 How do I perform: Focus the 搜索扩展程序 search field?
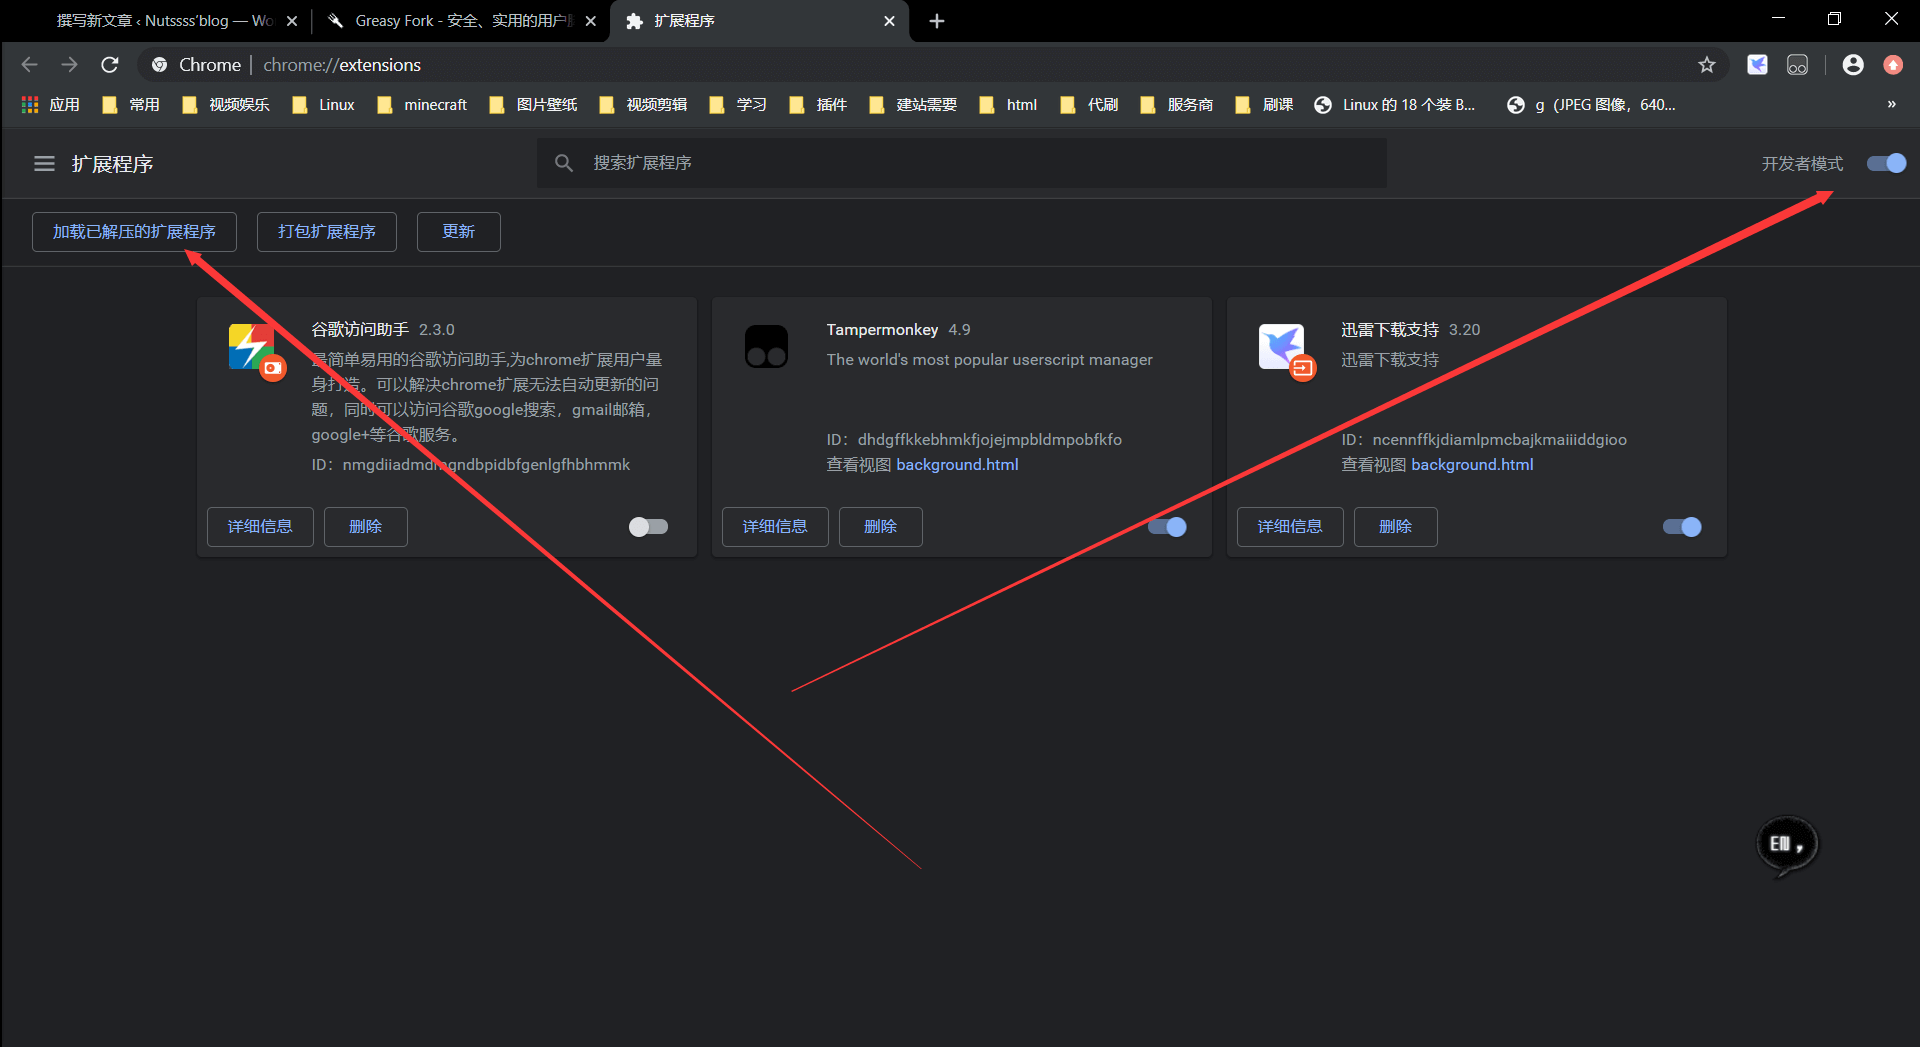coord(962,163)
